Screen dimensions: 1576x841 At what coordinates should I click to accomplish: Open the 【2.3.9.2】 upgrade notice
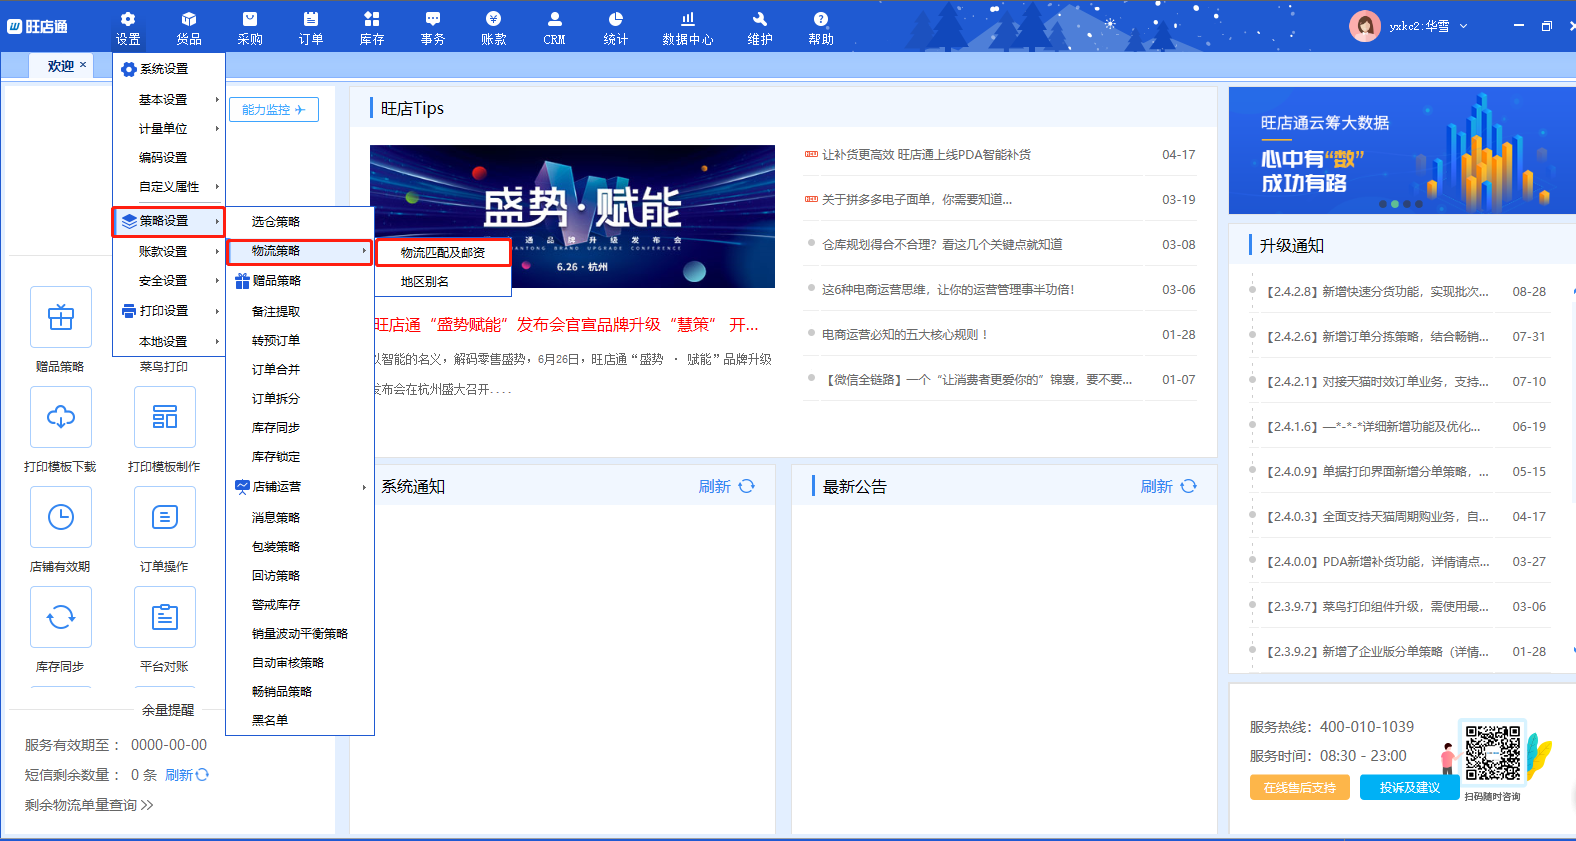1378,652
